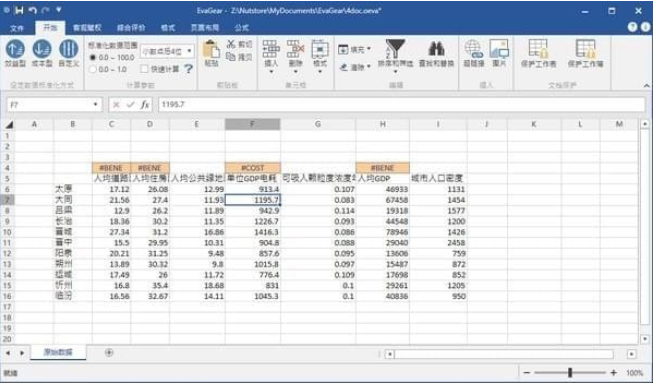Click vertical scrollbar down arrow
The image size is (653, 383).
tap(645, 339)
